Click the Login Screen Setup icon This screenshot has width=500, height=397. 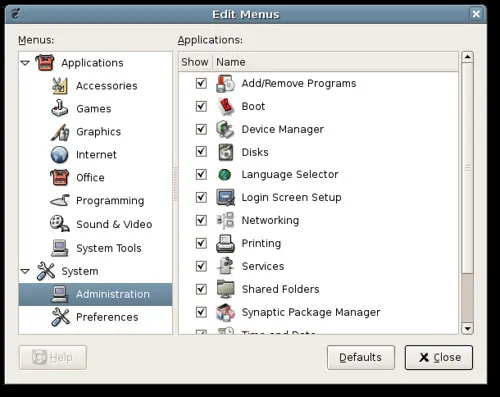tap(226, 197)
